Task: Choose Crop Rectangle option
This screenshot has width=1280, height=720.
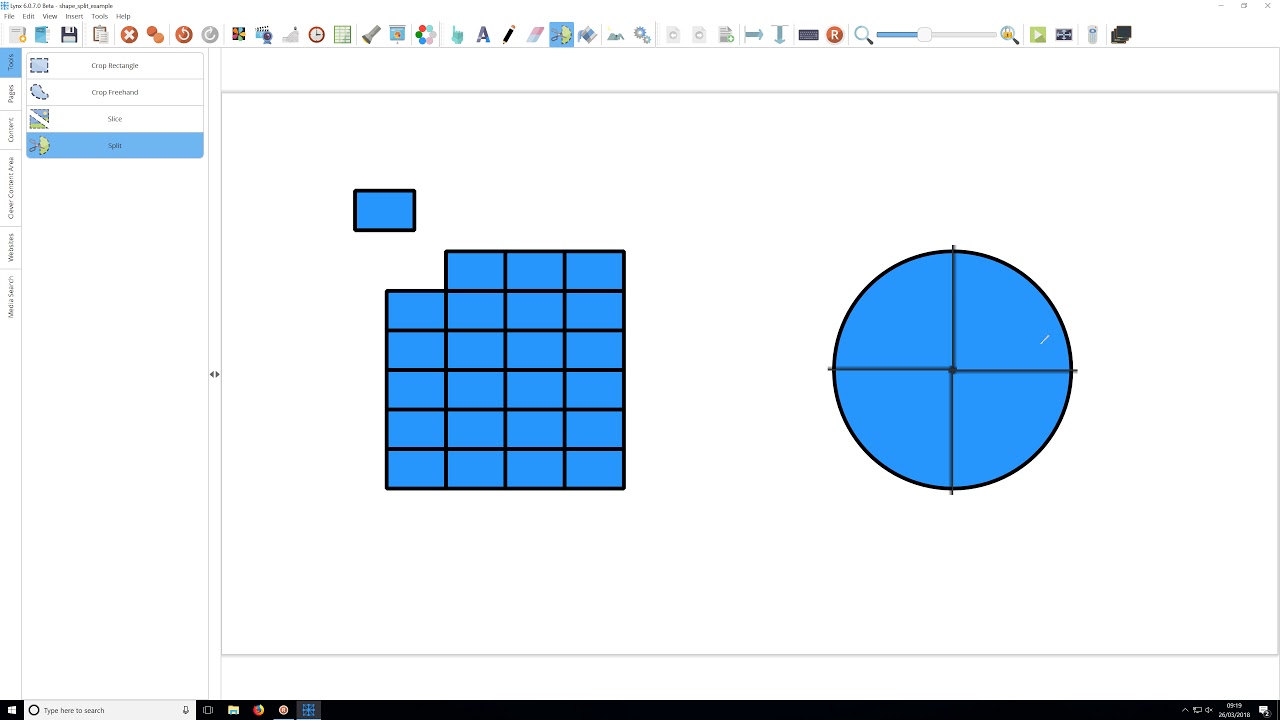Action: click(115, 65)
